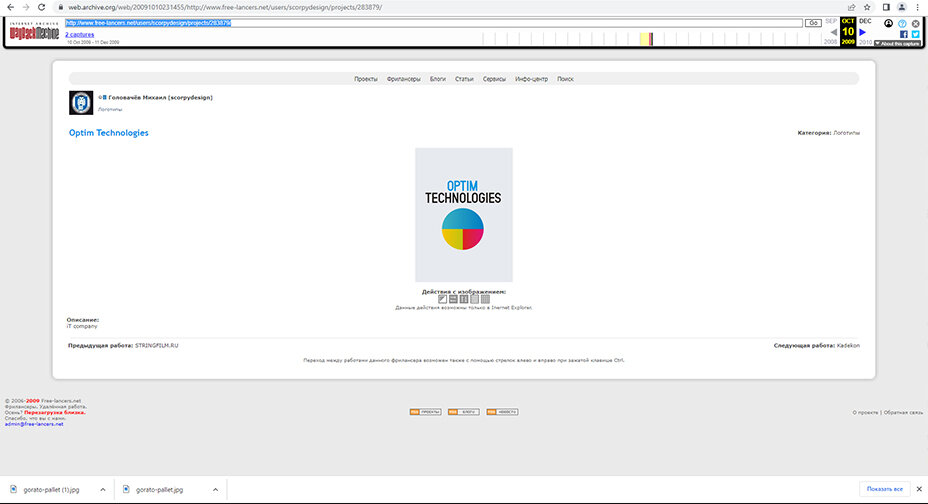Click the third image action icon (vertical split)
The height and width of the screenshot is (504, 928).
click(464, 299)
